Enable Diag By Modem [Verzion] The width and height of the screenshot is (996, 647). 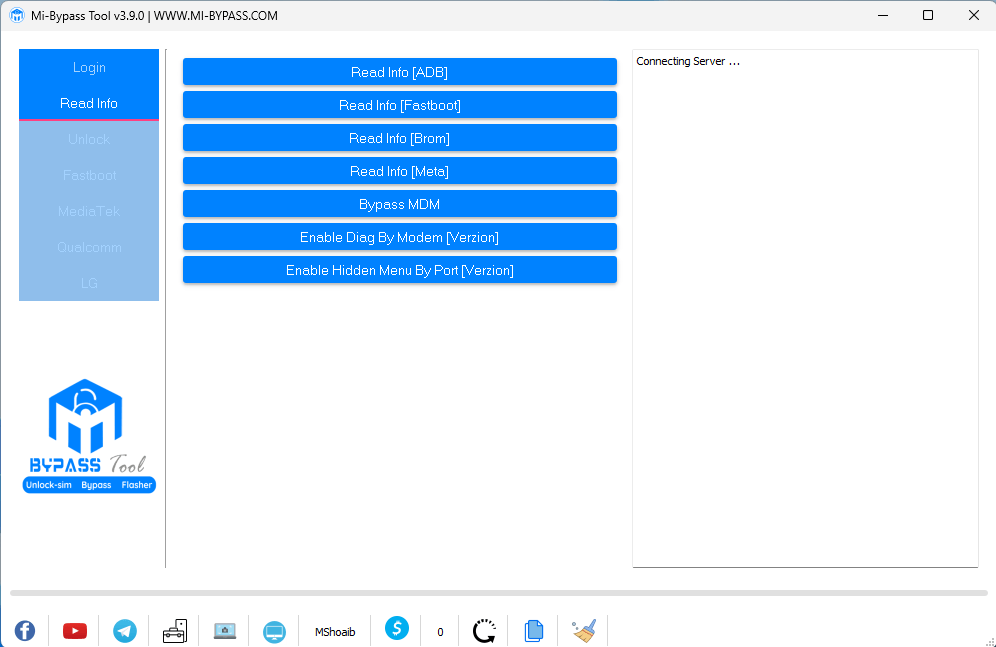click(399, 237)
